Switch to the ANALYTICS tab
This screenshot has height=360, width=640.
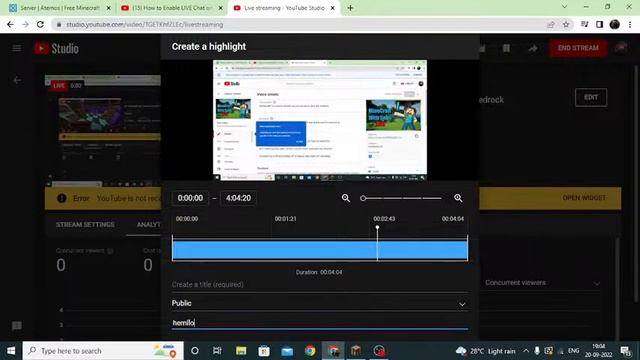[149, 224]
